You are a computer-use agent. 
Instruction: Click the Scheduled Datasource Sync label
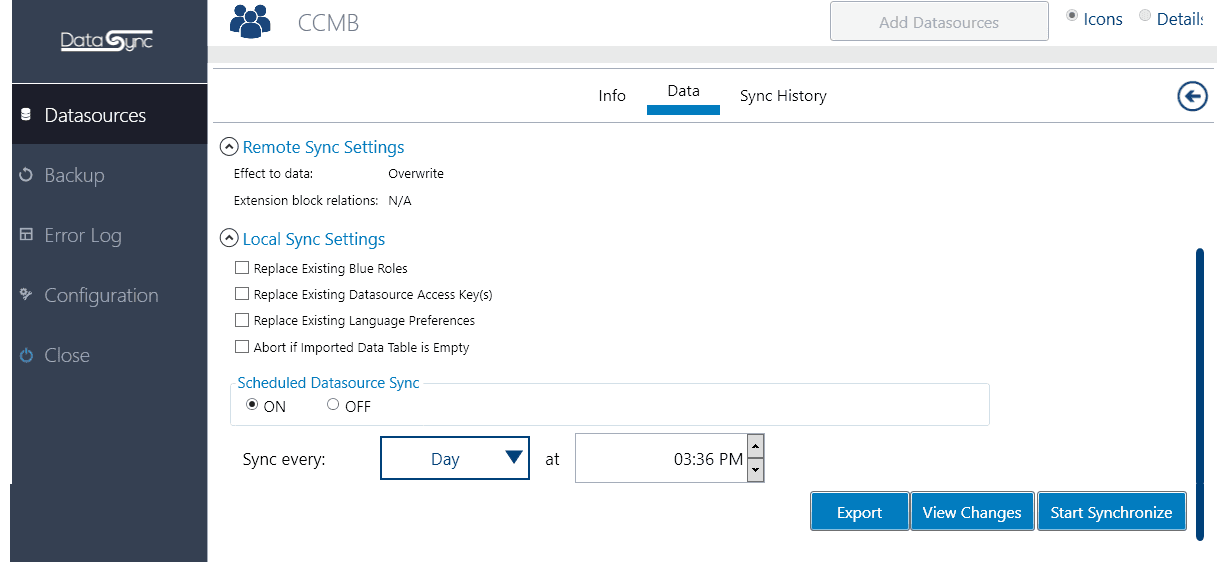click(329, 383)
